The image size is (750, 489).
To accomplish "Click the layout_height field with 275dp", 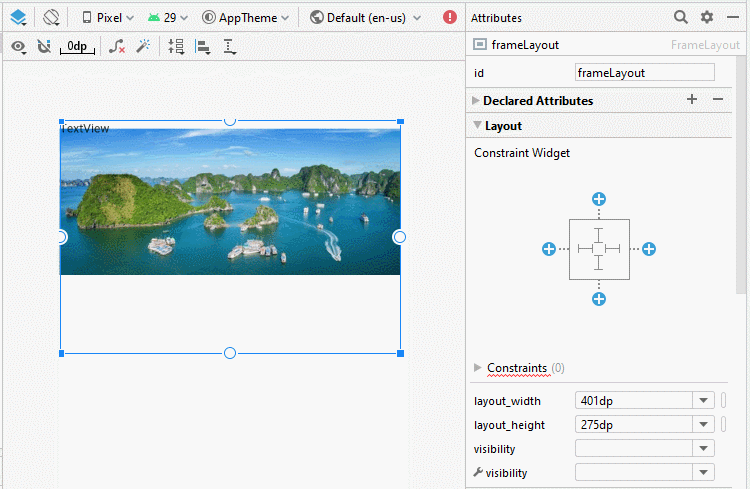I will point(633,424).
